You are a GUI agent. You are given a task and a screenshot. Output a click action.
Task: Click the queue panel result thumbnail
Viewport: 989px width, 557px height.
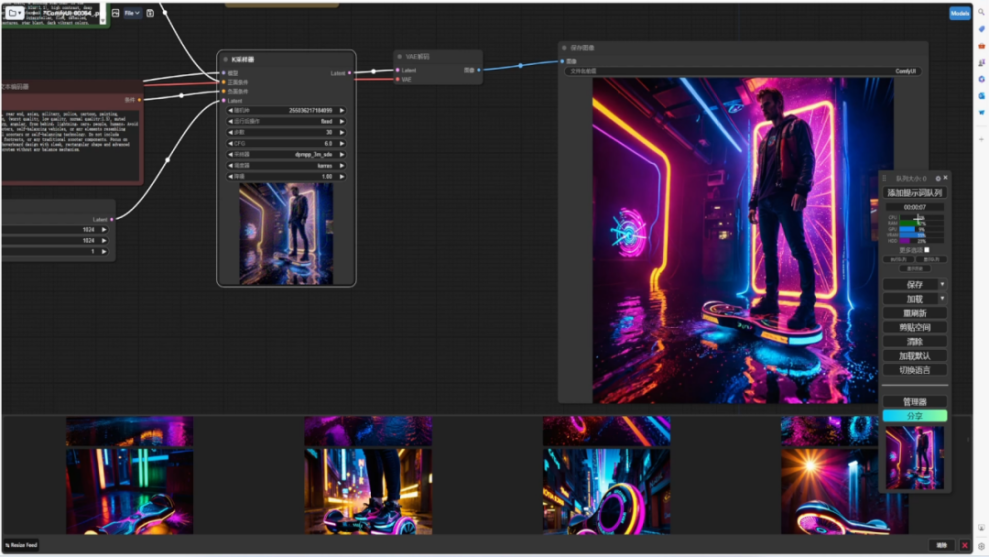pyautogui.click(x=915, y=458)
